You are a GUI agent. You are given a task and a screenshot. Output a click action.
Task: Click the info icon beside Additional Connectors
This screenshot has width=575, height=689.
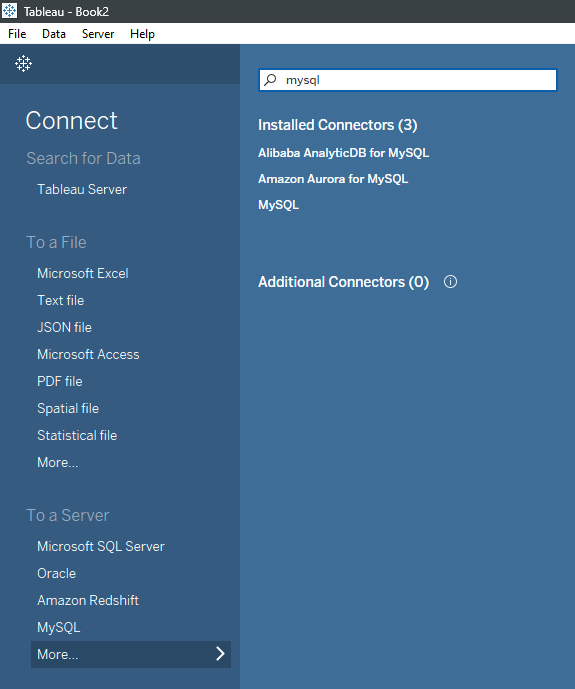click(450, 282)
